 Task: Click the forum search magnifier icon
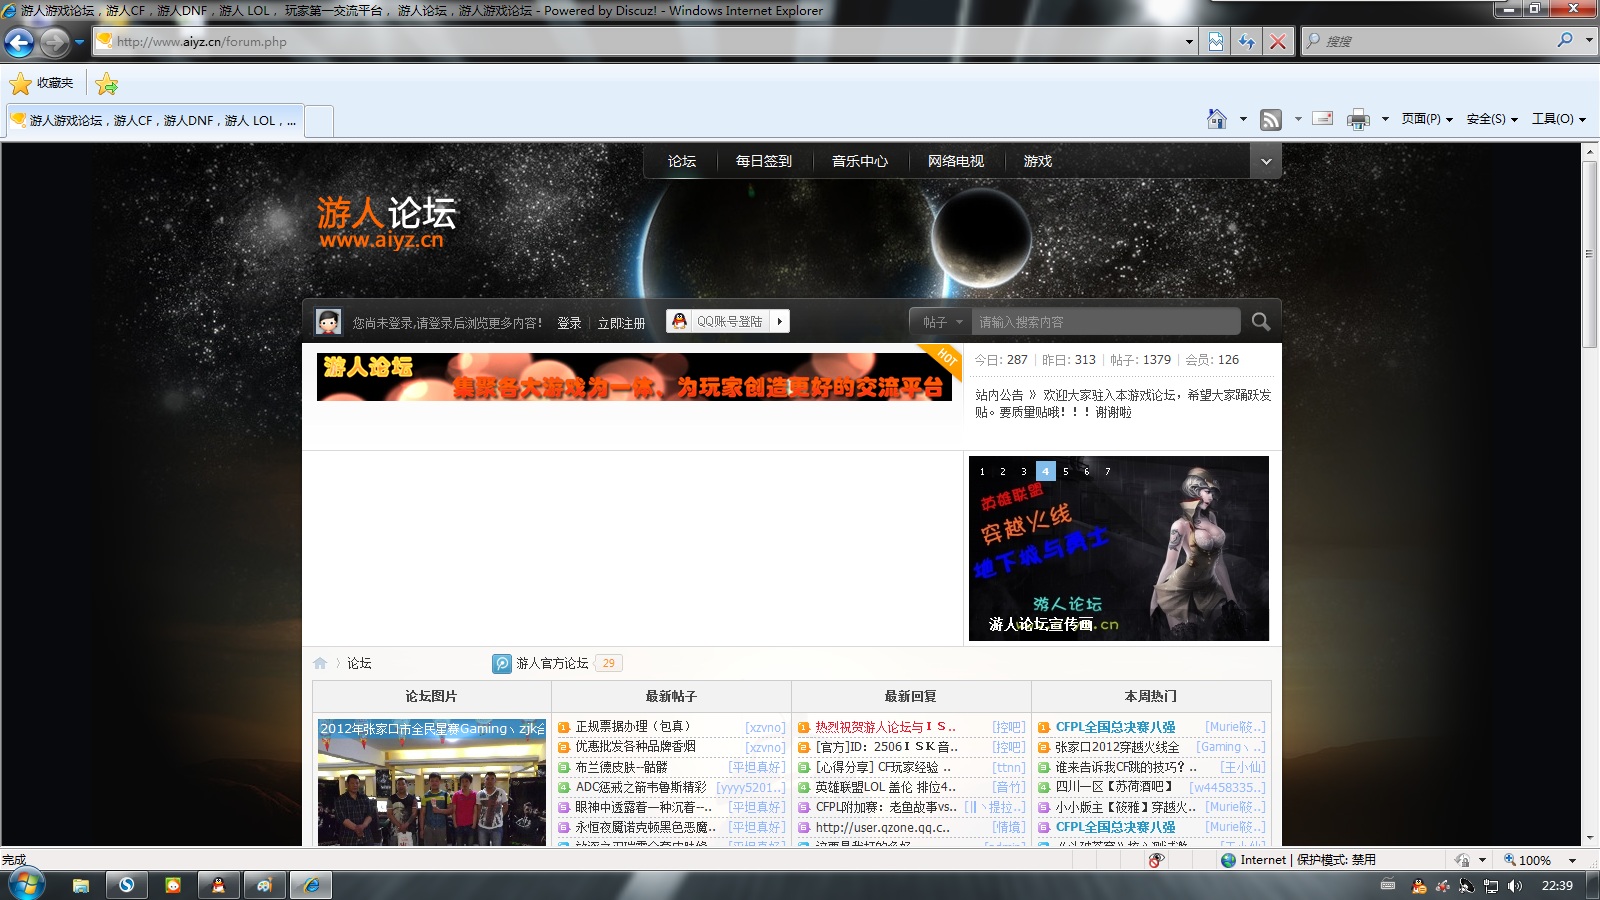(1261, 321)
